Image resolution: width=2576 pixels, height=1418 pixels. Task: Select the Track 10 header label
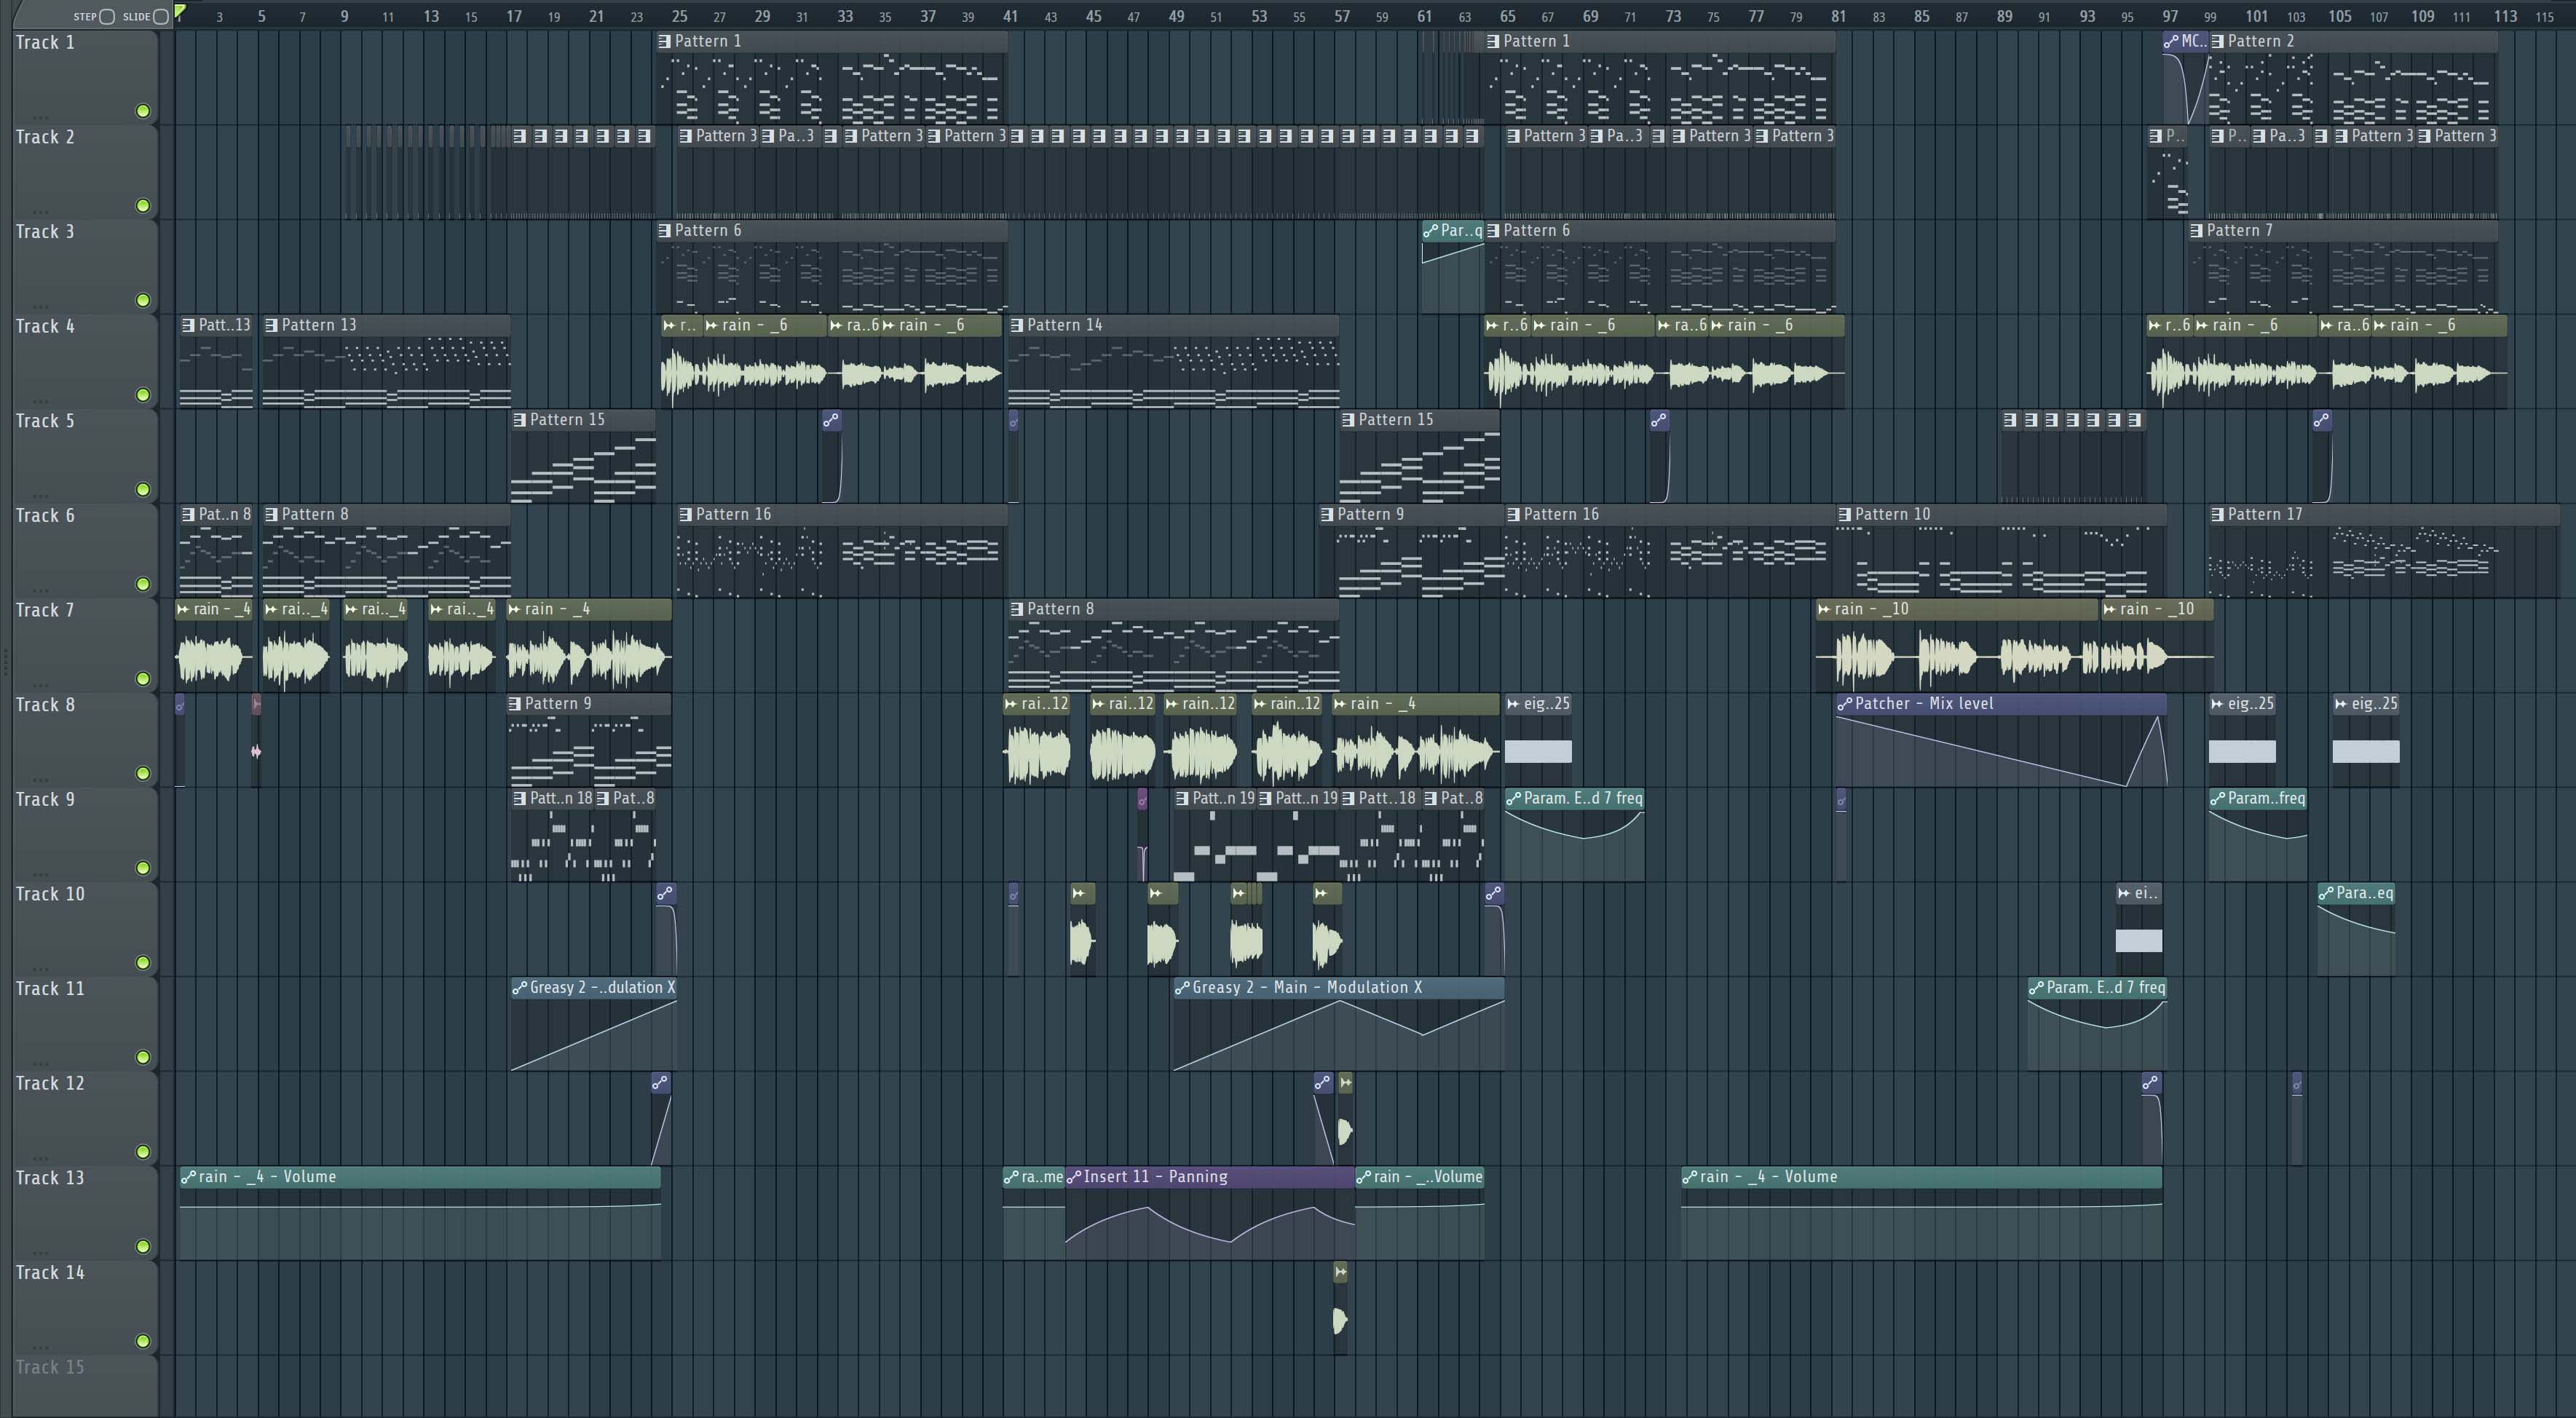[x=50, y=894]
